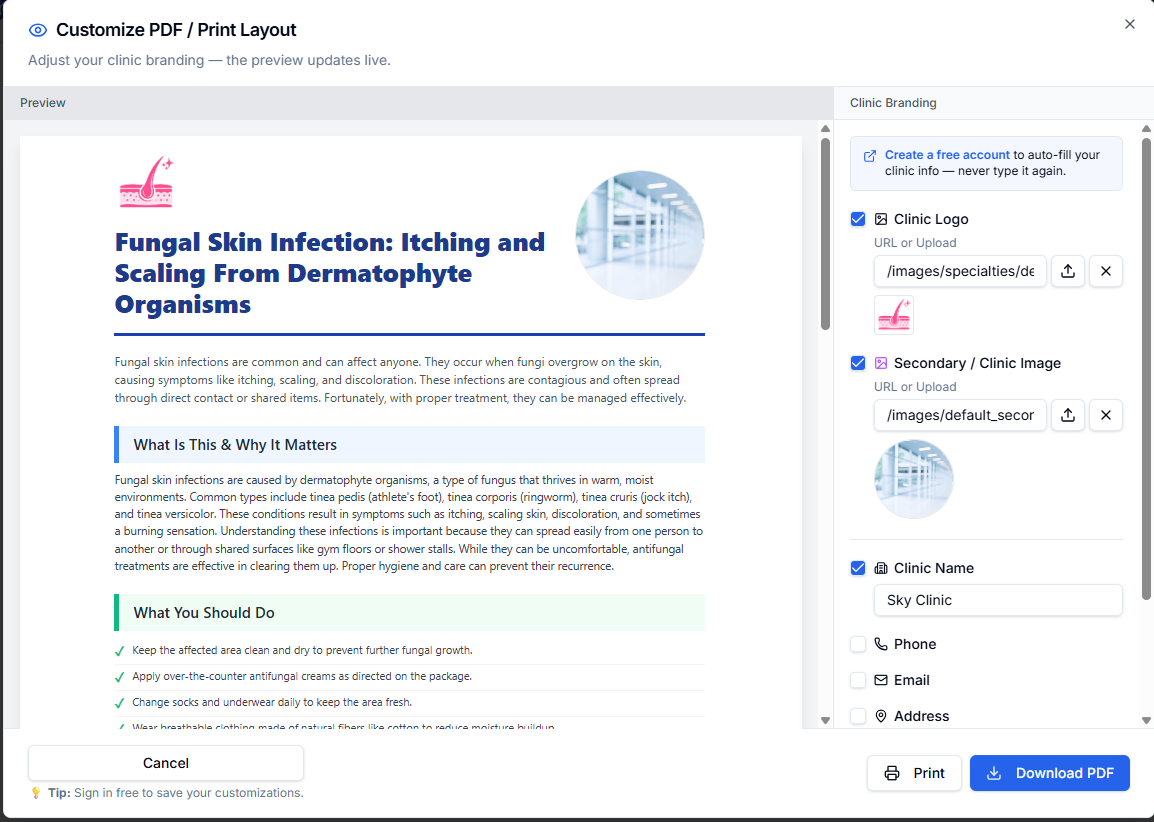Image resolution: width=1154 pixels, height=822 pixels.
Task: Click the What You Should Do heading
Action: [409, 613]
